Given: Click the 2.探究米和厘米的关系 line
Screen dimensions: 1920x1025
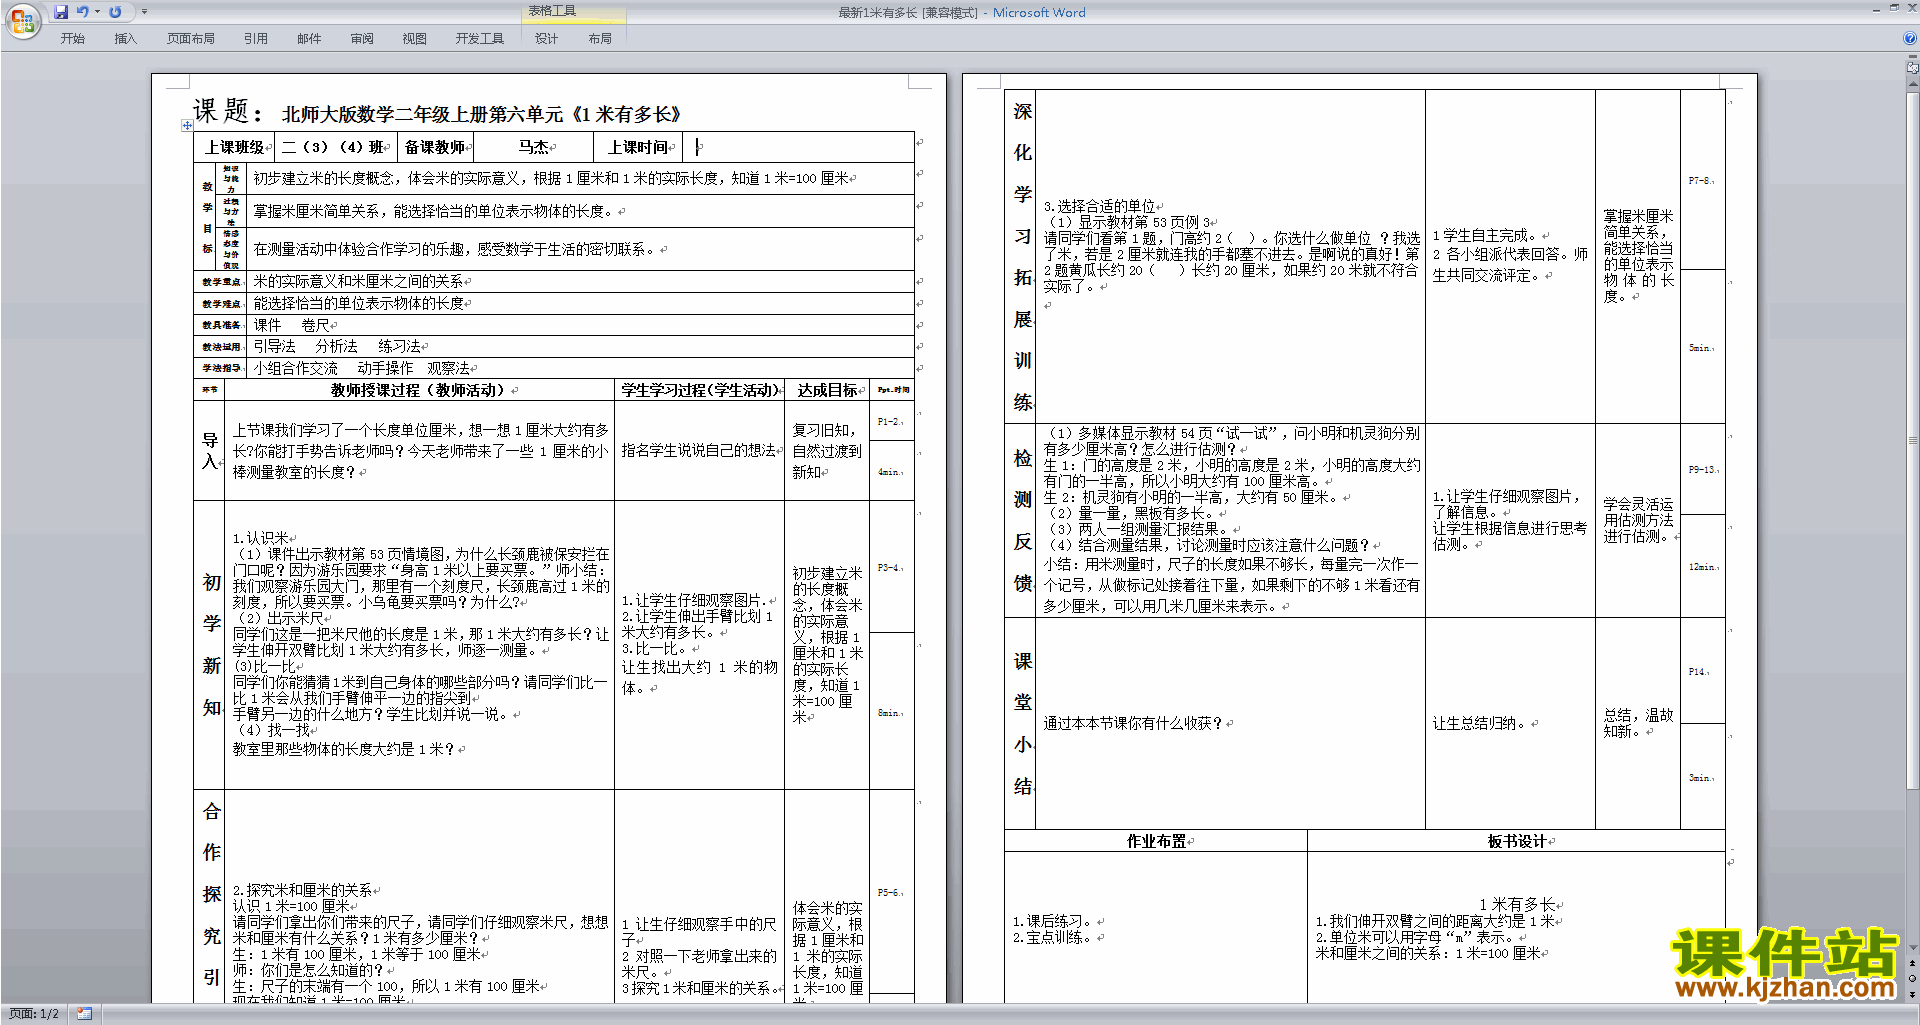Looking at the screenshot, I should (302, 890).
